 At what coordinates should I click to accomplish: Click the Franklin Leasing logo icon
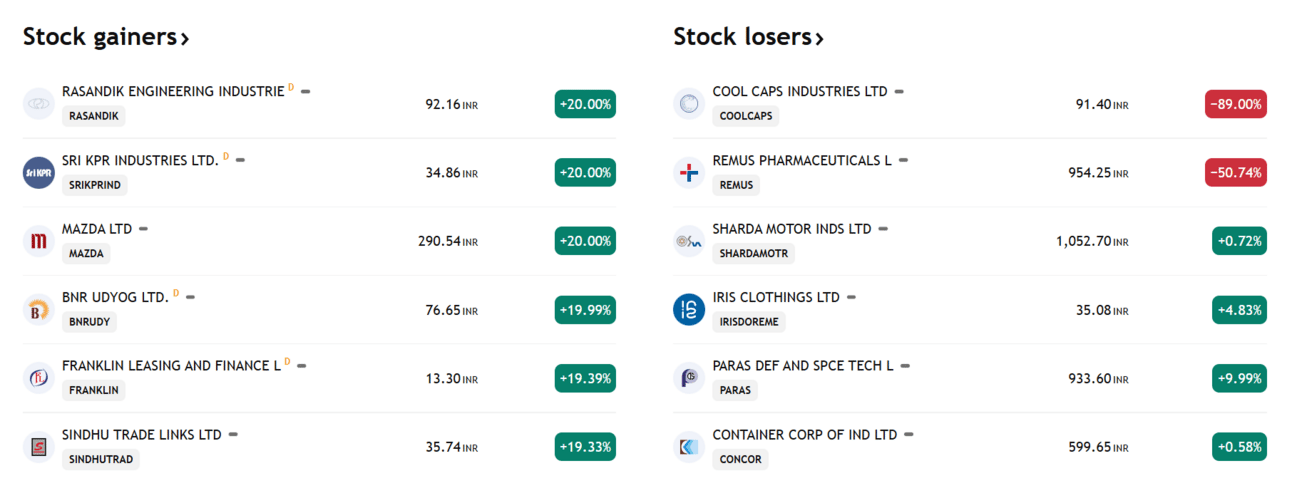tap(39, 378)
